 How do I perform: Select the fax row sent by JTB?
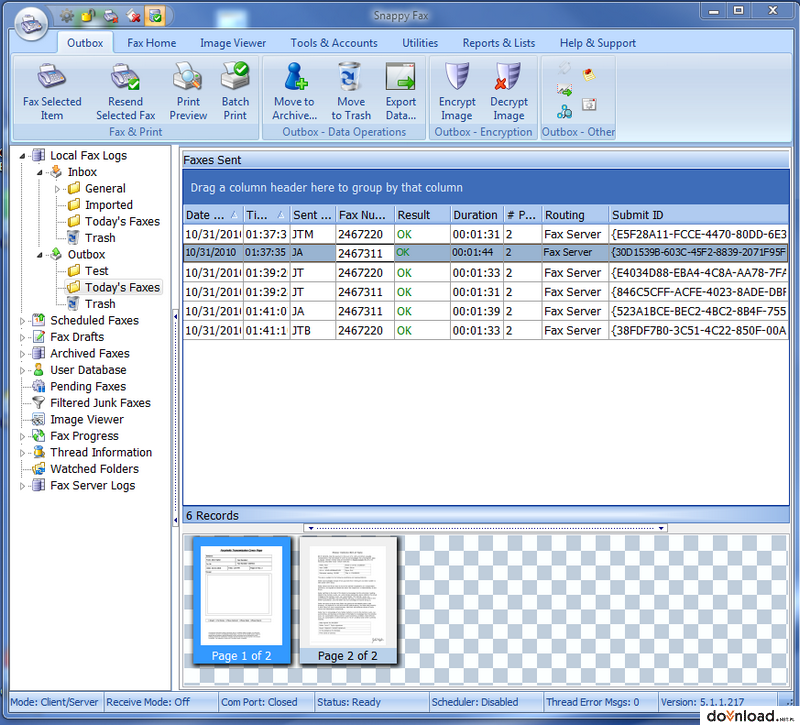[486, 331]
